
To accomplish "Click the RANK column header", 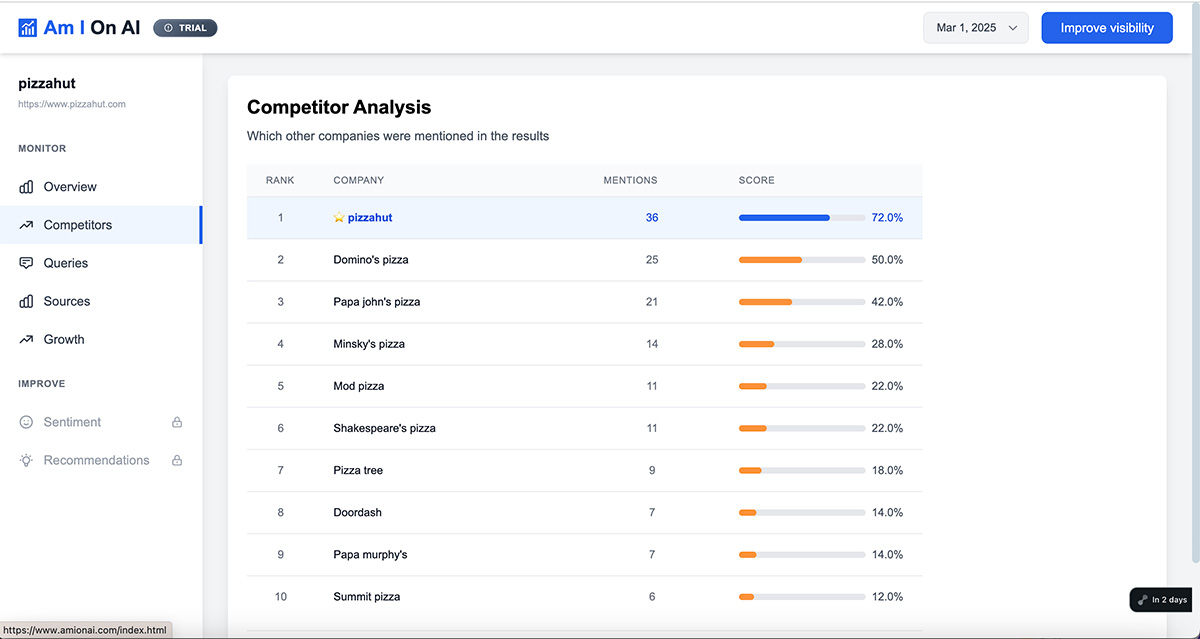I will [x=280, y=180].
